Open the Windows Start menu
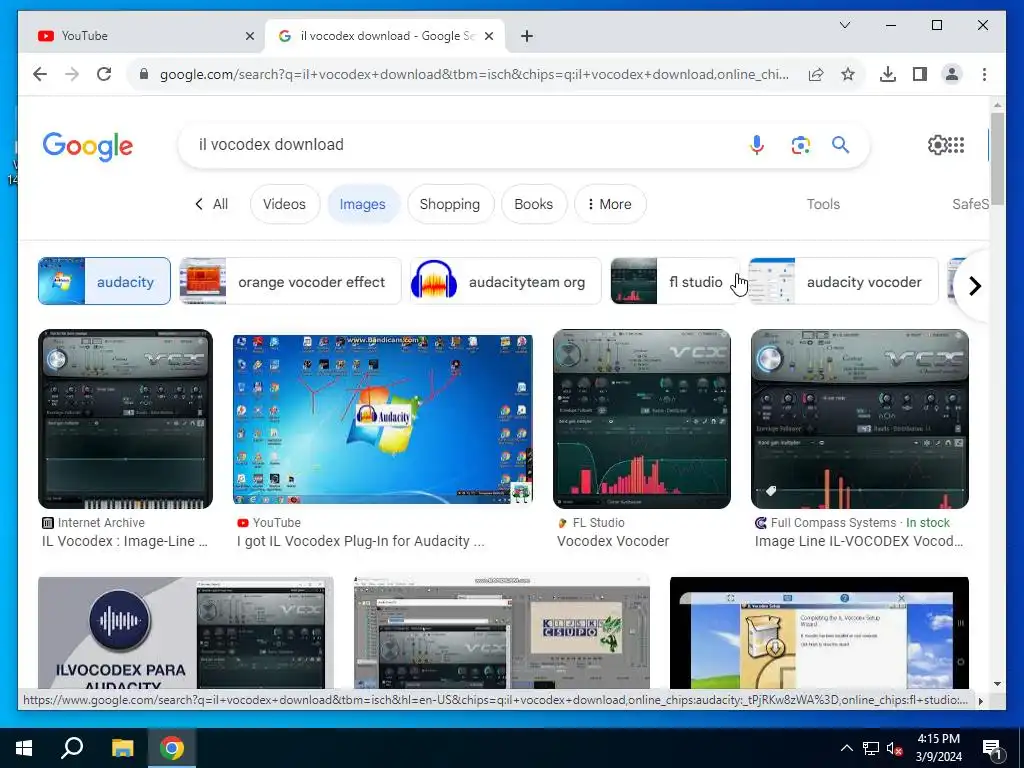 pyautogui.click(x=24, y=748)
